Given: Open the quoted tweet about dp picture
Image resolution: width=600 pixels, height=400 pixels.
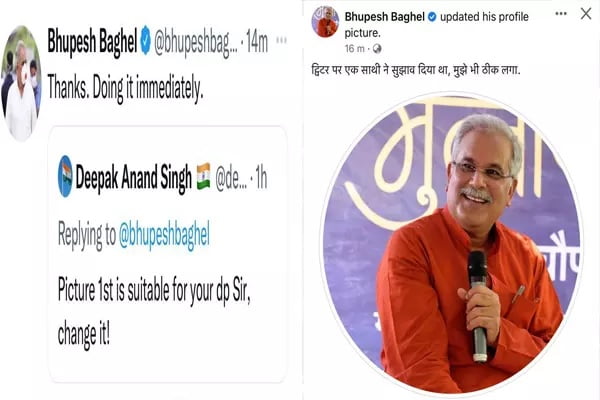Looking at the screenshot, I should coord(168,254).
